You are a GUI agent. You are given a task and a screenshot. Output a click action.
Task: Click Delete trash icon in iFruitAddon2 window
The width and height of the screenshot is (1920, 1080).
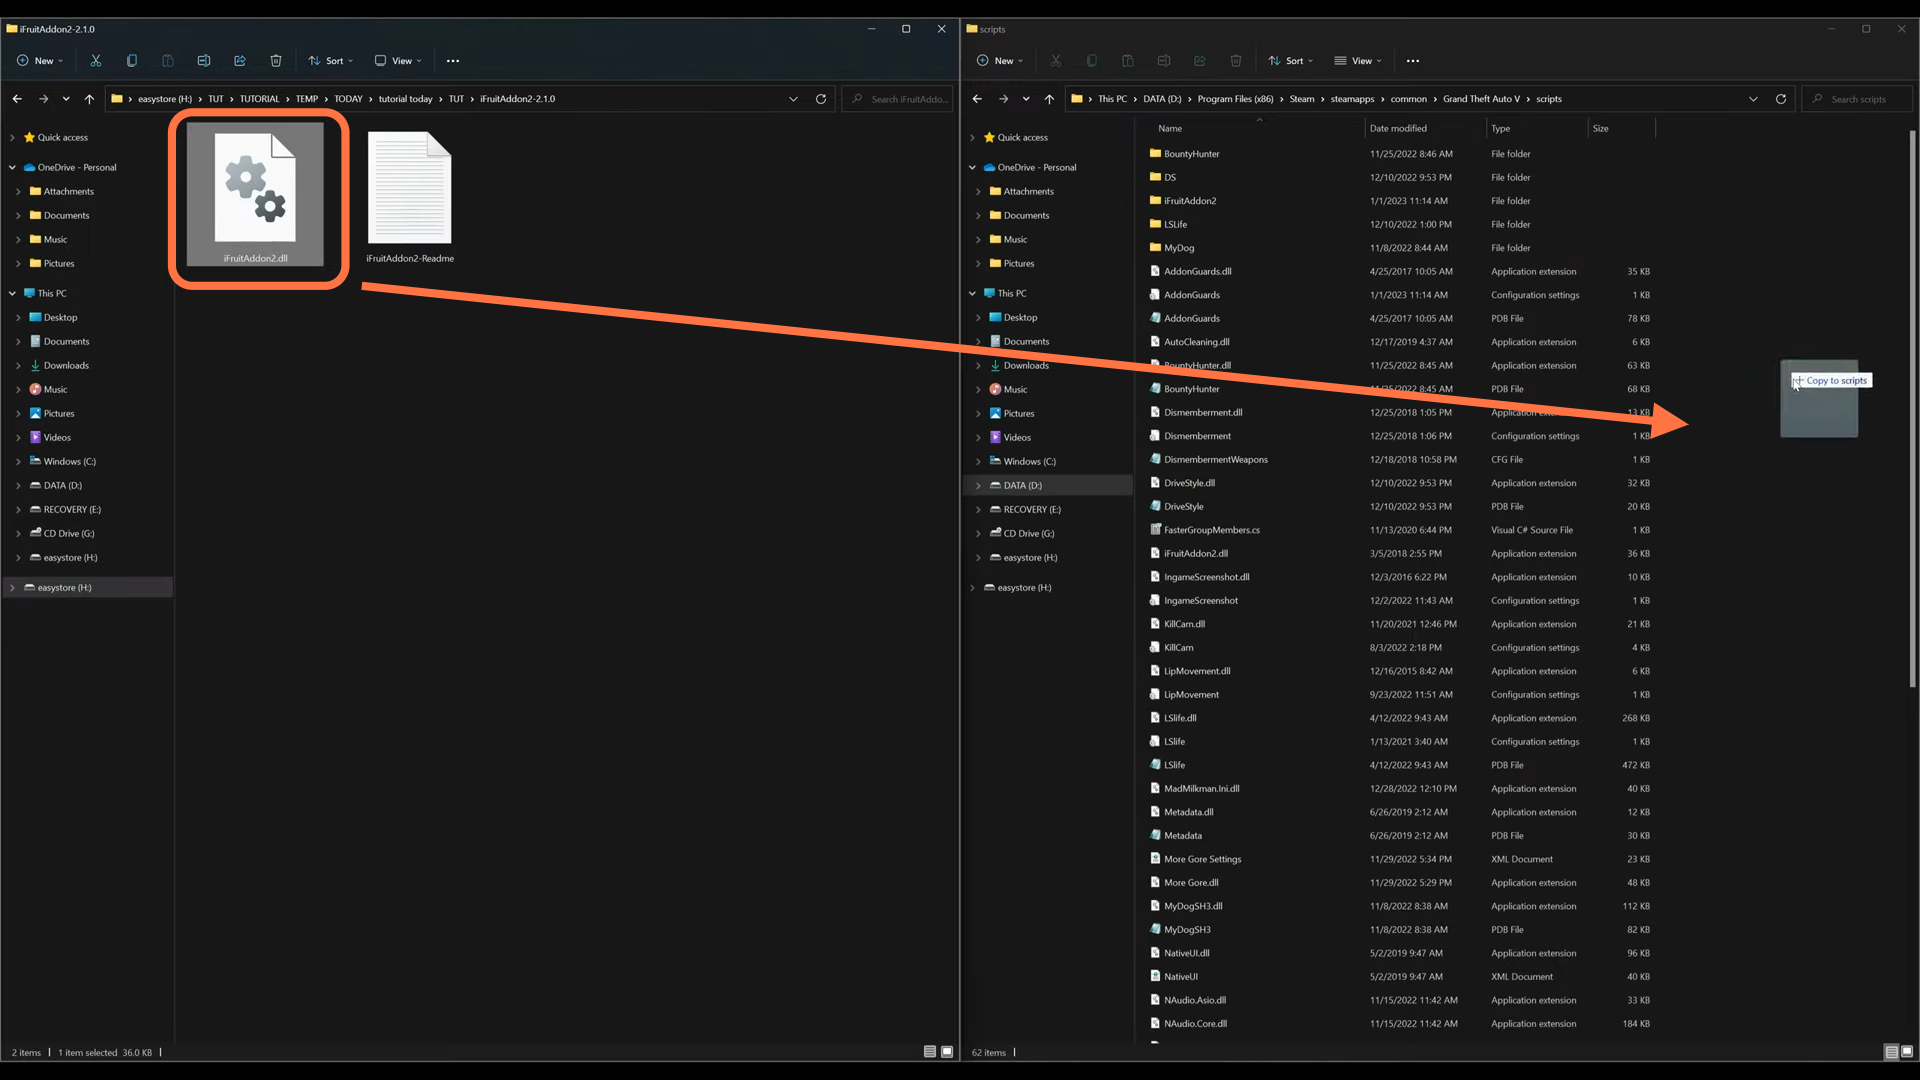click(x=276, y=61)
